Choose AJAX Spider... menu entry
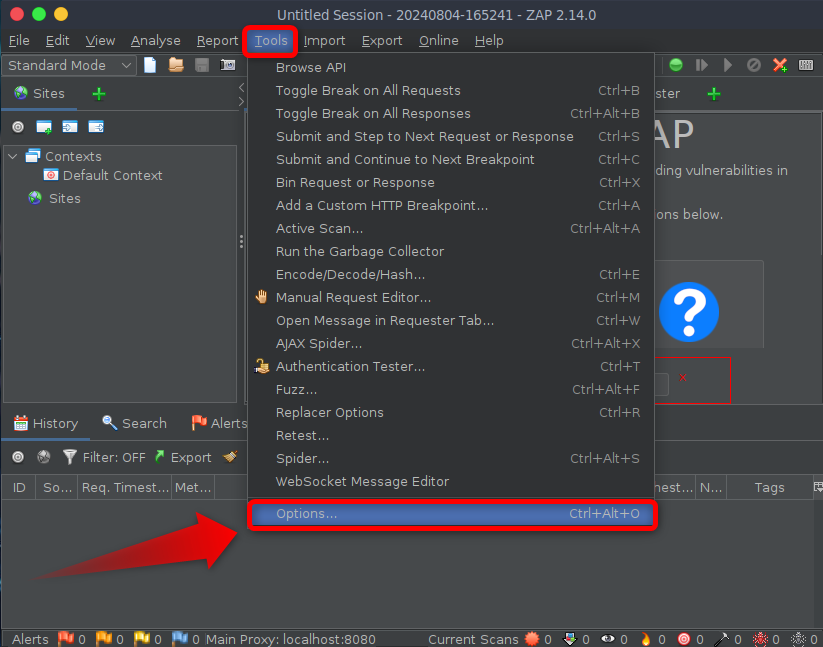This screenshot has height=647, width=823. point(451,344)
